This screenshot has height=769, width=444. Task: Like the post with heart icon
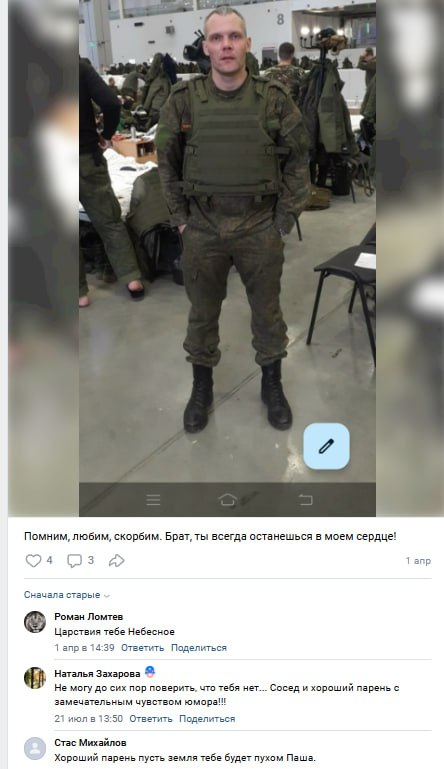tap(33, 561)
